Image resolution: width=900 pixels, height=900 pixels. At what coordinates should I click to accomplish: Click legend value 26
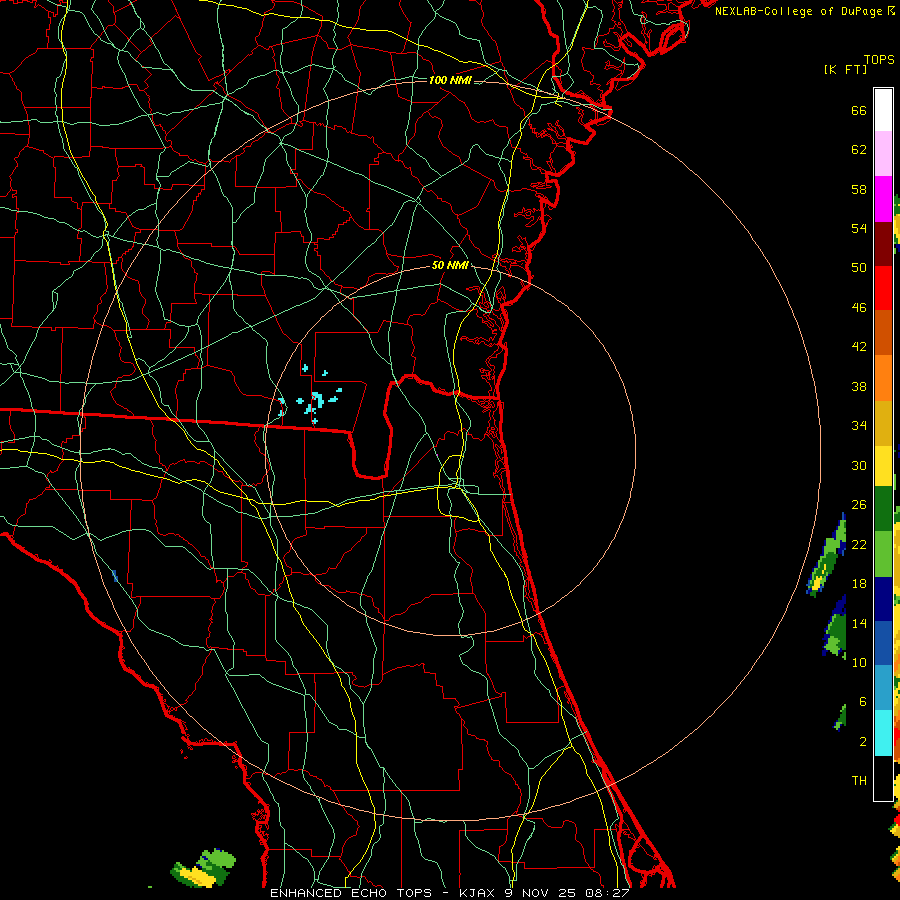pyautogui.click(x=859, y=505)
